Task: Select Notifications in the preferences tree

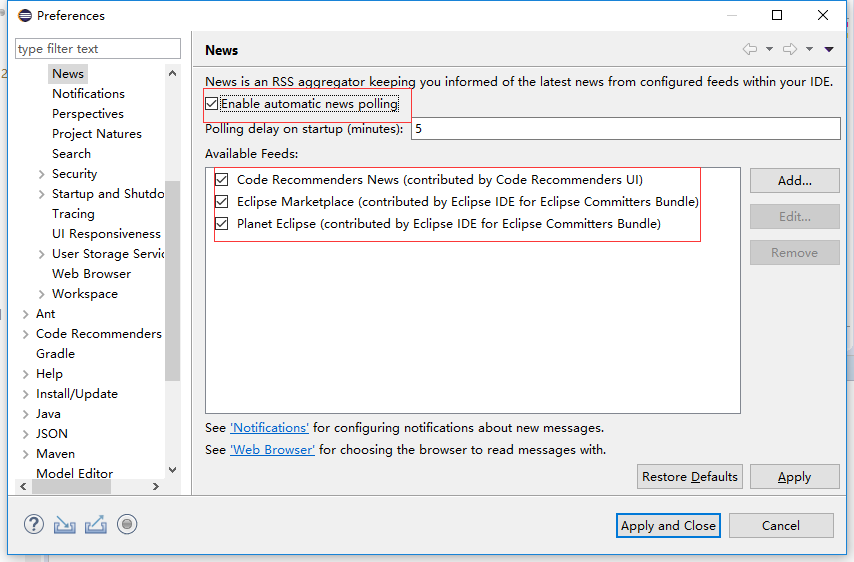Action: (88, 94)
